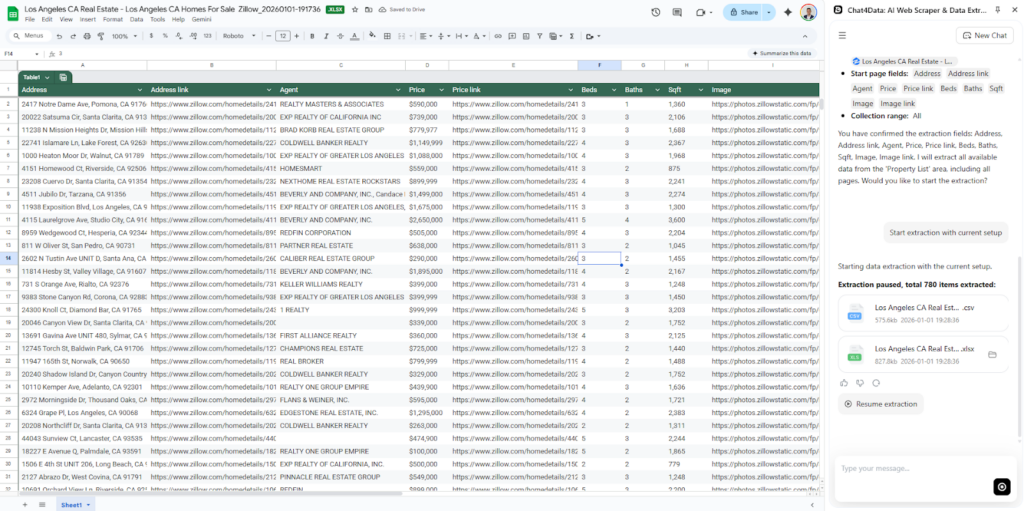Insert a link

pyautogui.click(x=498, y=37)
